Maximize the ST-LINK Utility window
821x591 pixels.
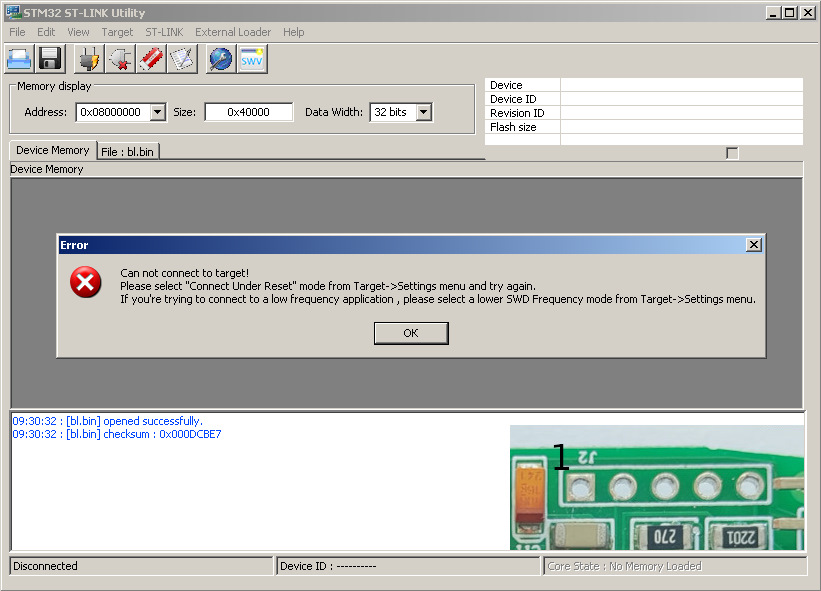(790, 13)
